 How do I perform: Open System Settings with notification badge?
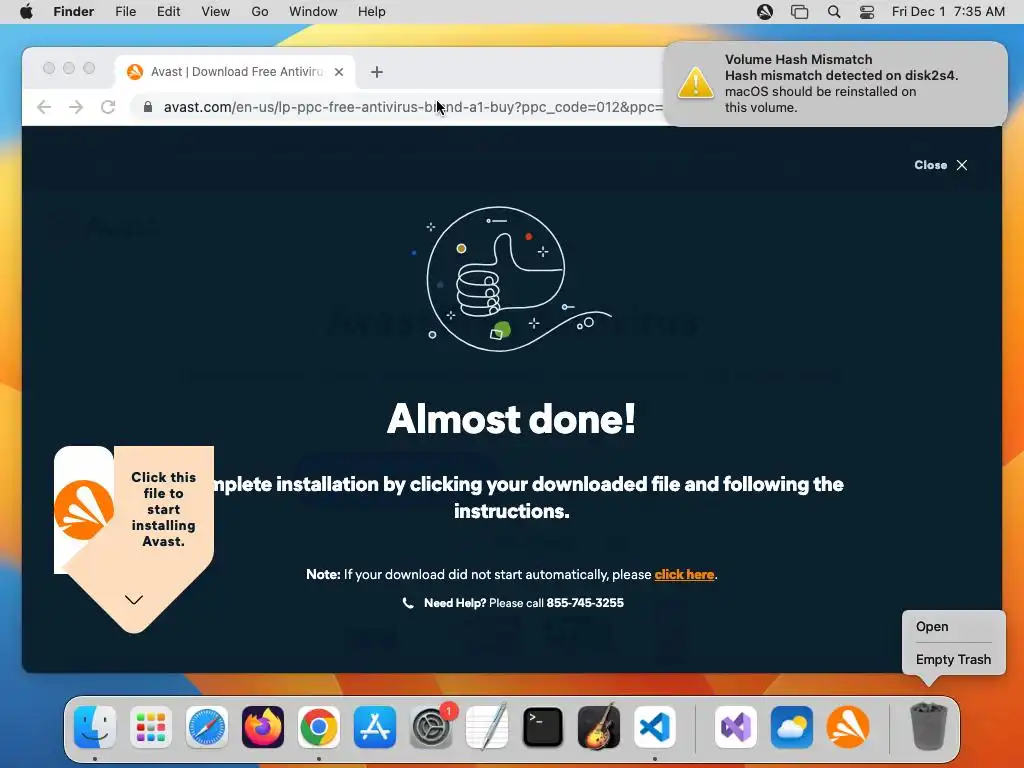pos(432,727)
